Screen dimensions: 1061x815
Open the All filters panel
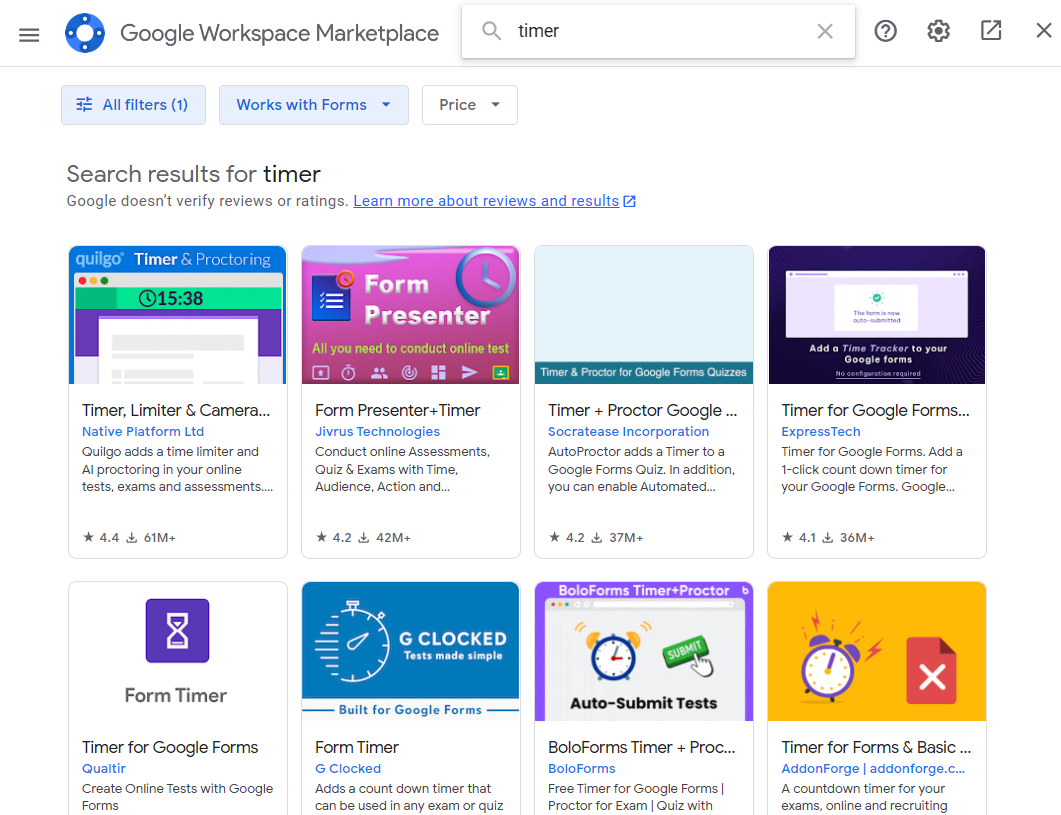[133, 105]
